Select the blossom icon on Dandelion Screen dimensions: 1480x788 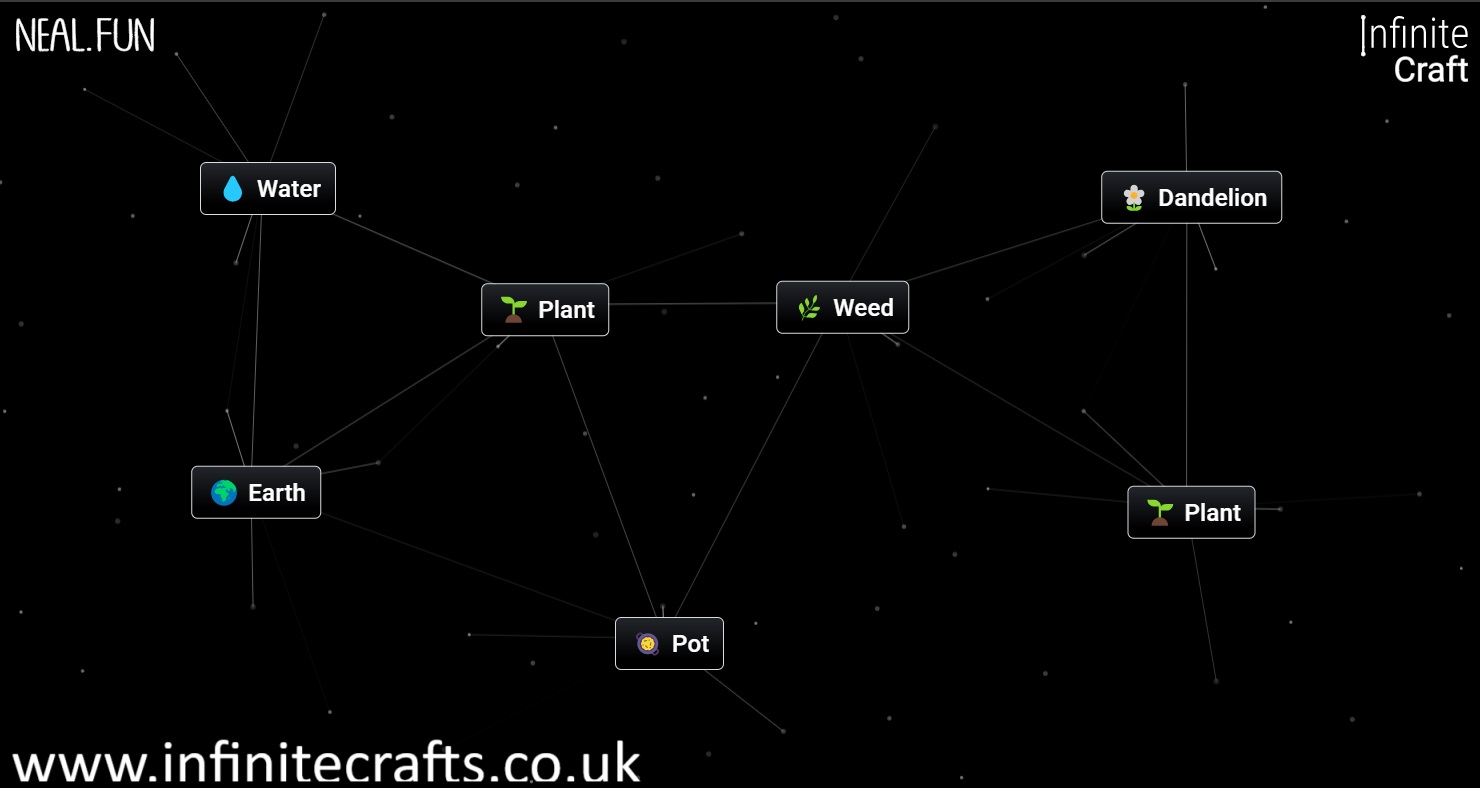(x=1131, y=197)
